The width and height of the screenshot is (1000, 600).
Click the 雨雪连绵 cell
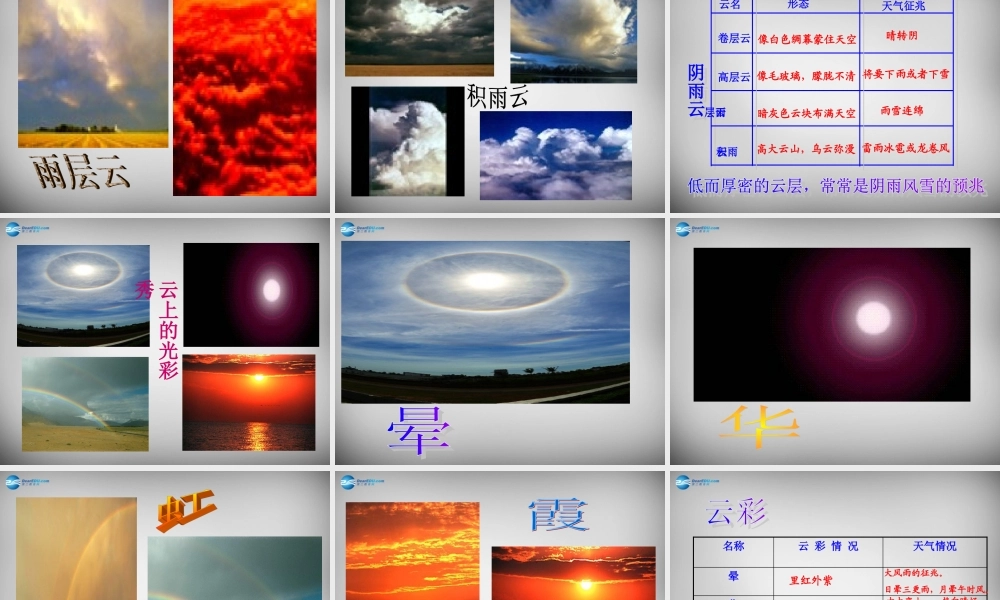click(902, 110)
